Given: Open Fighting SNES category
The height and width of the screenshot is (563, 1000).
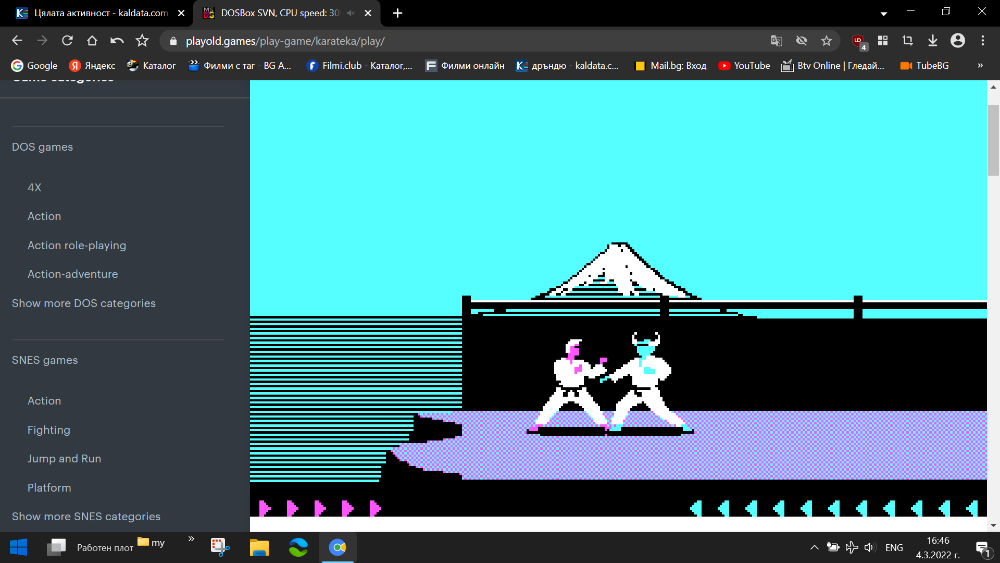Looking at the screenshot, I should [48, 430].
